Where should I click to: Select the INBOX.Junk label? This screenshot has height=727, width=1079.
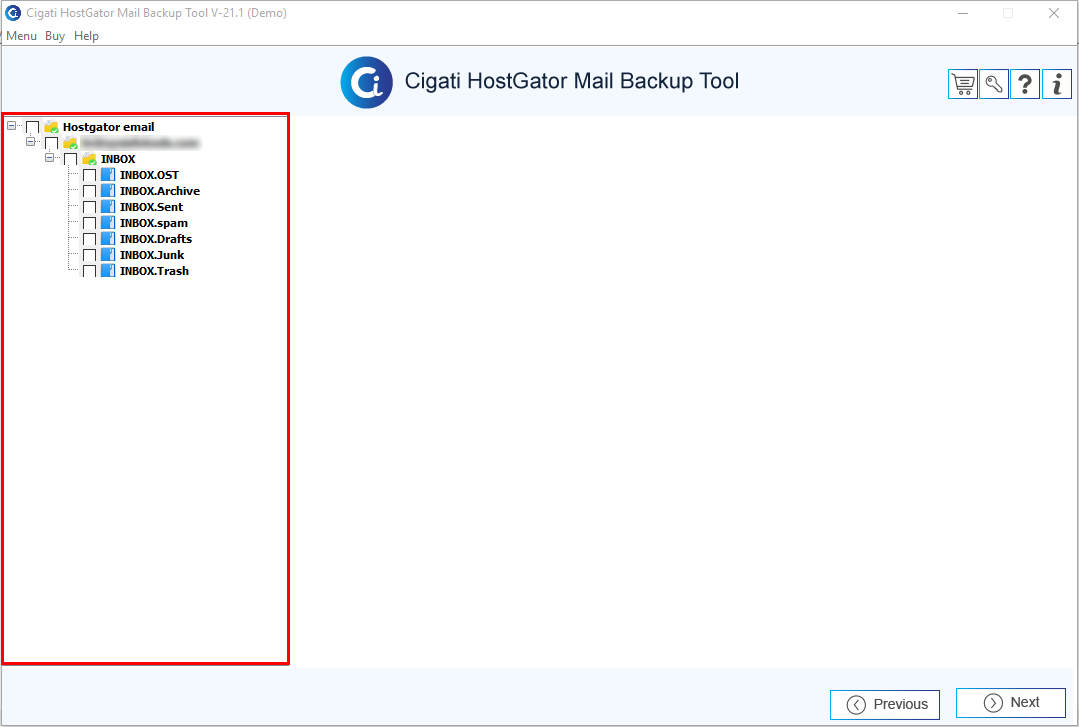(x=152, y=255)
